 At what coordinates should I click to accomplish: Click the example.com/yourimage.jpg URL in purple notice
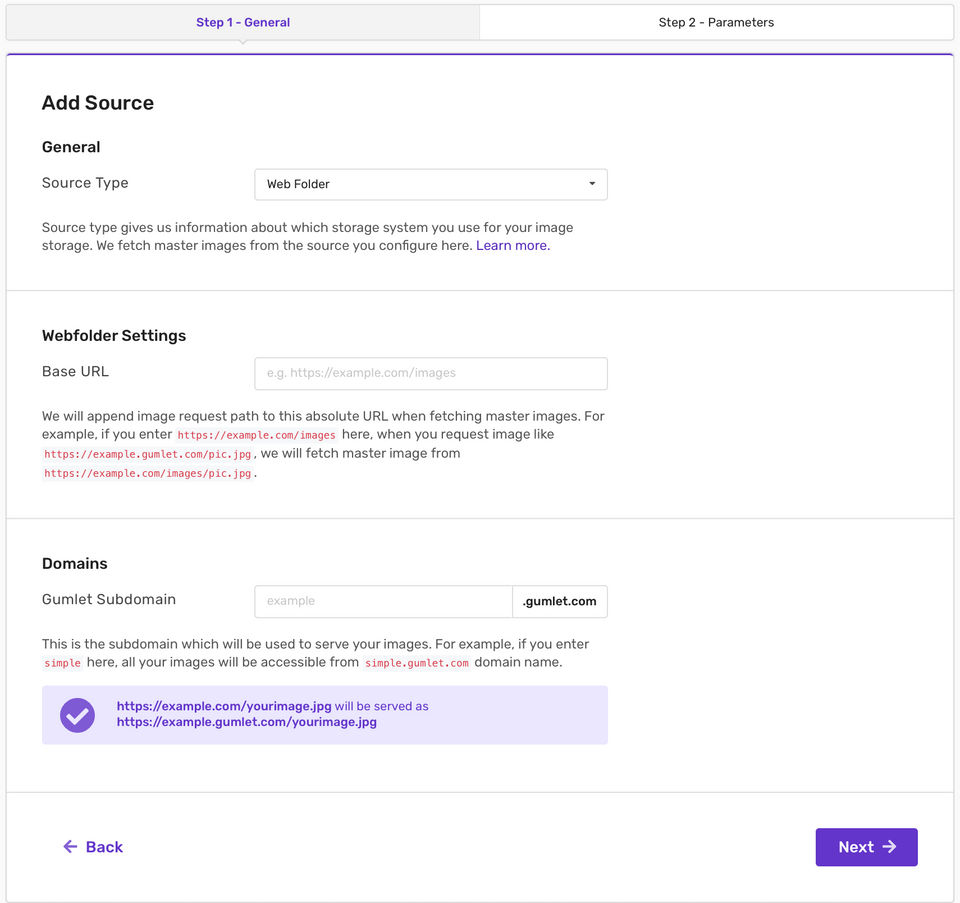click(224, 706)
